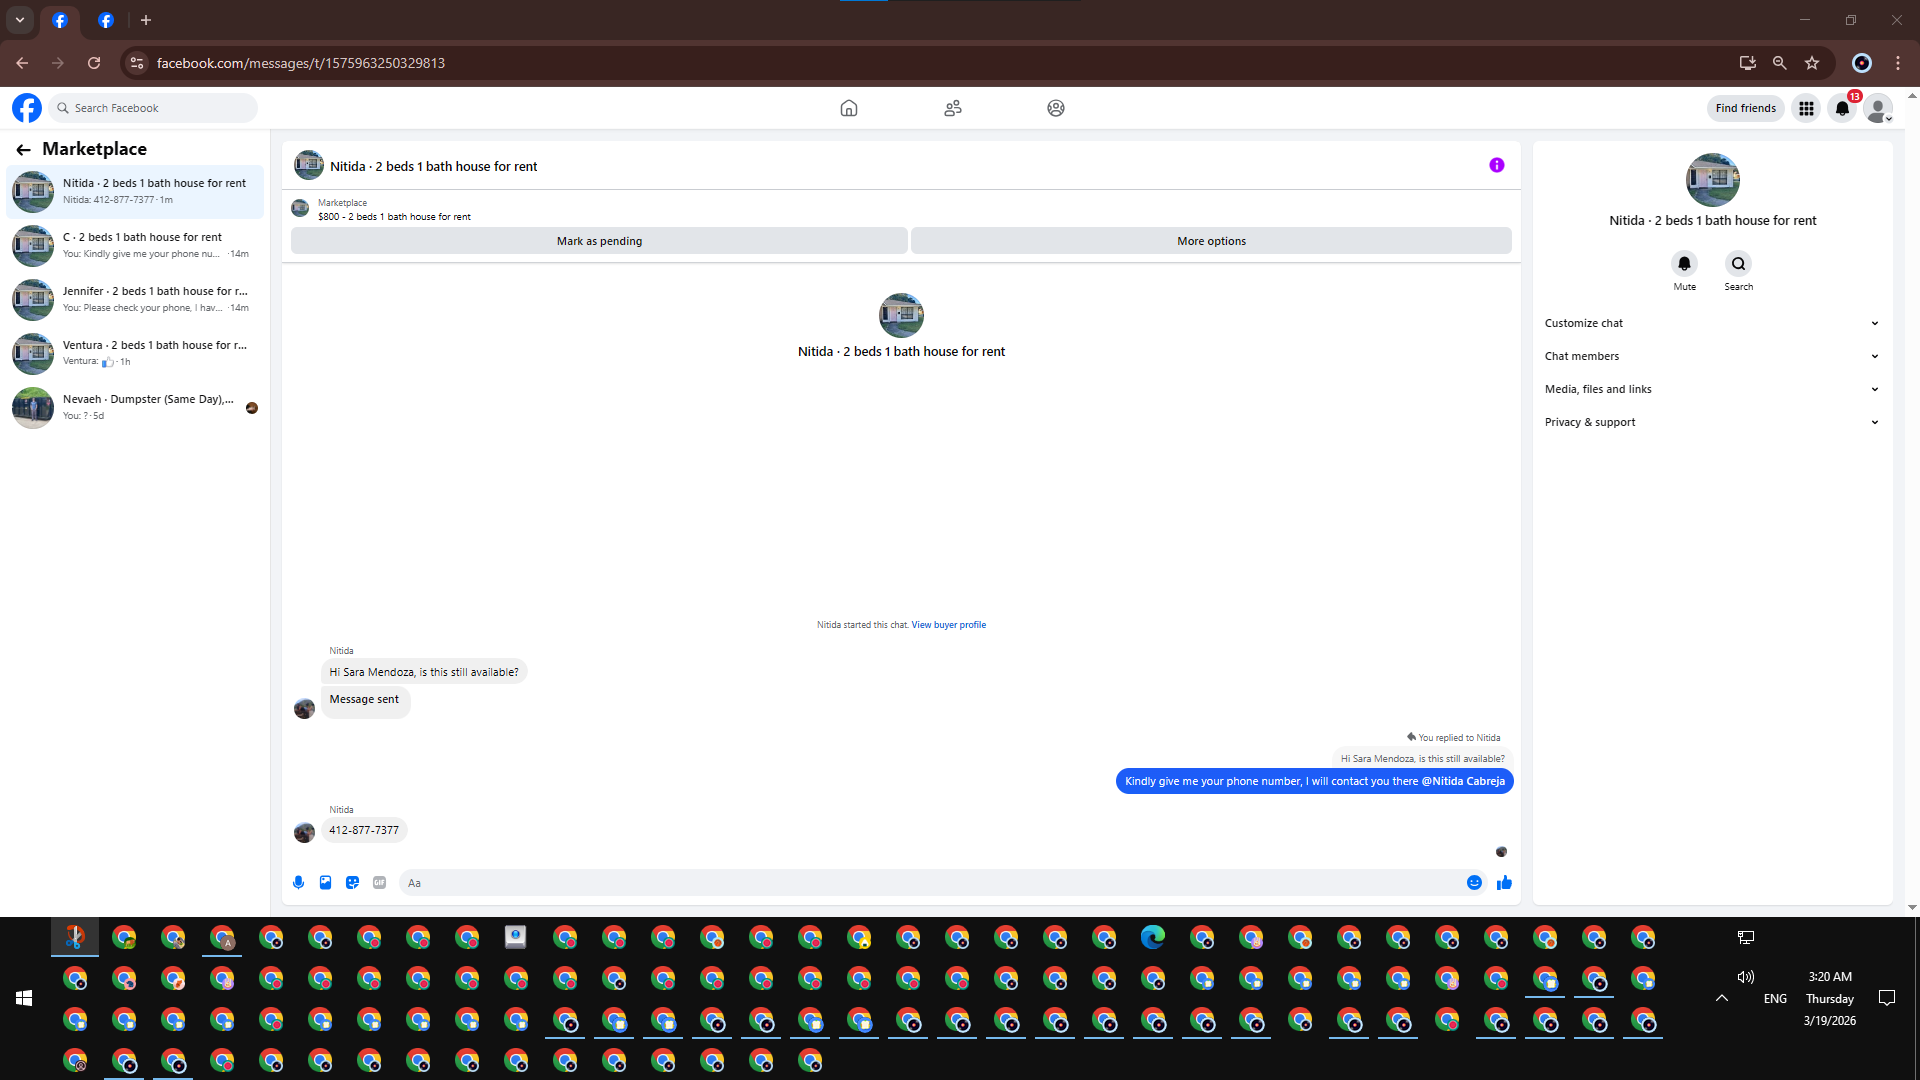
Task: Click the voice clip microphone icon
Action: [298, 882]
